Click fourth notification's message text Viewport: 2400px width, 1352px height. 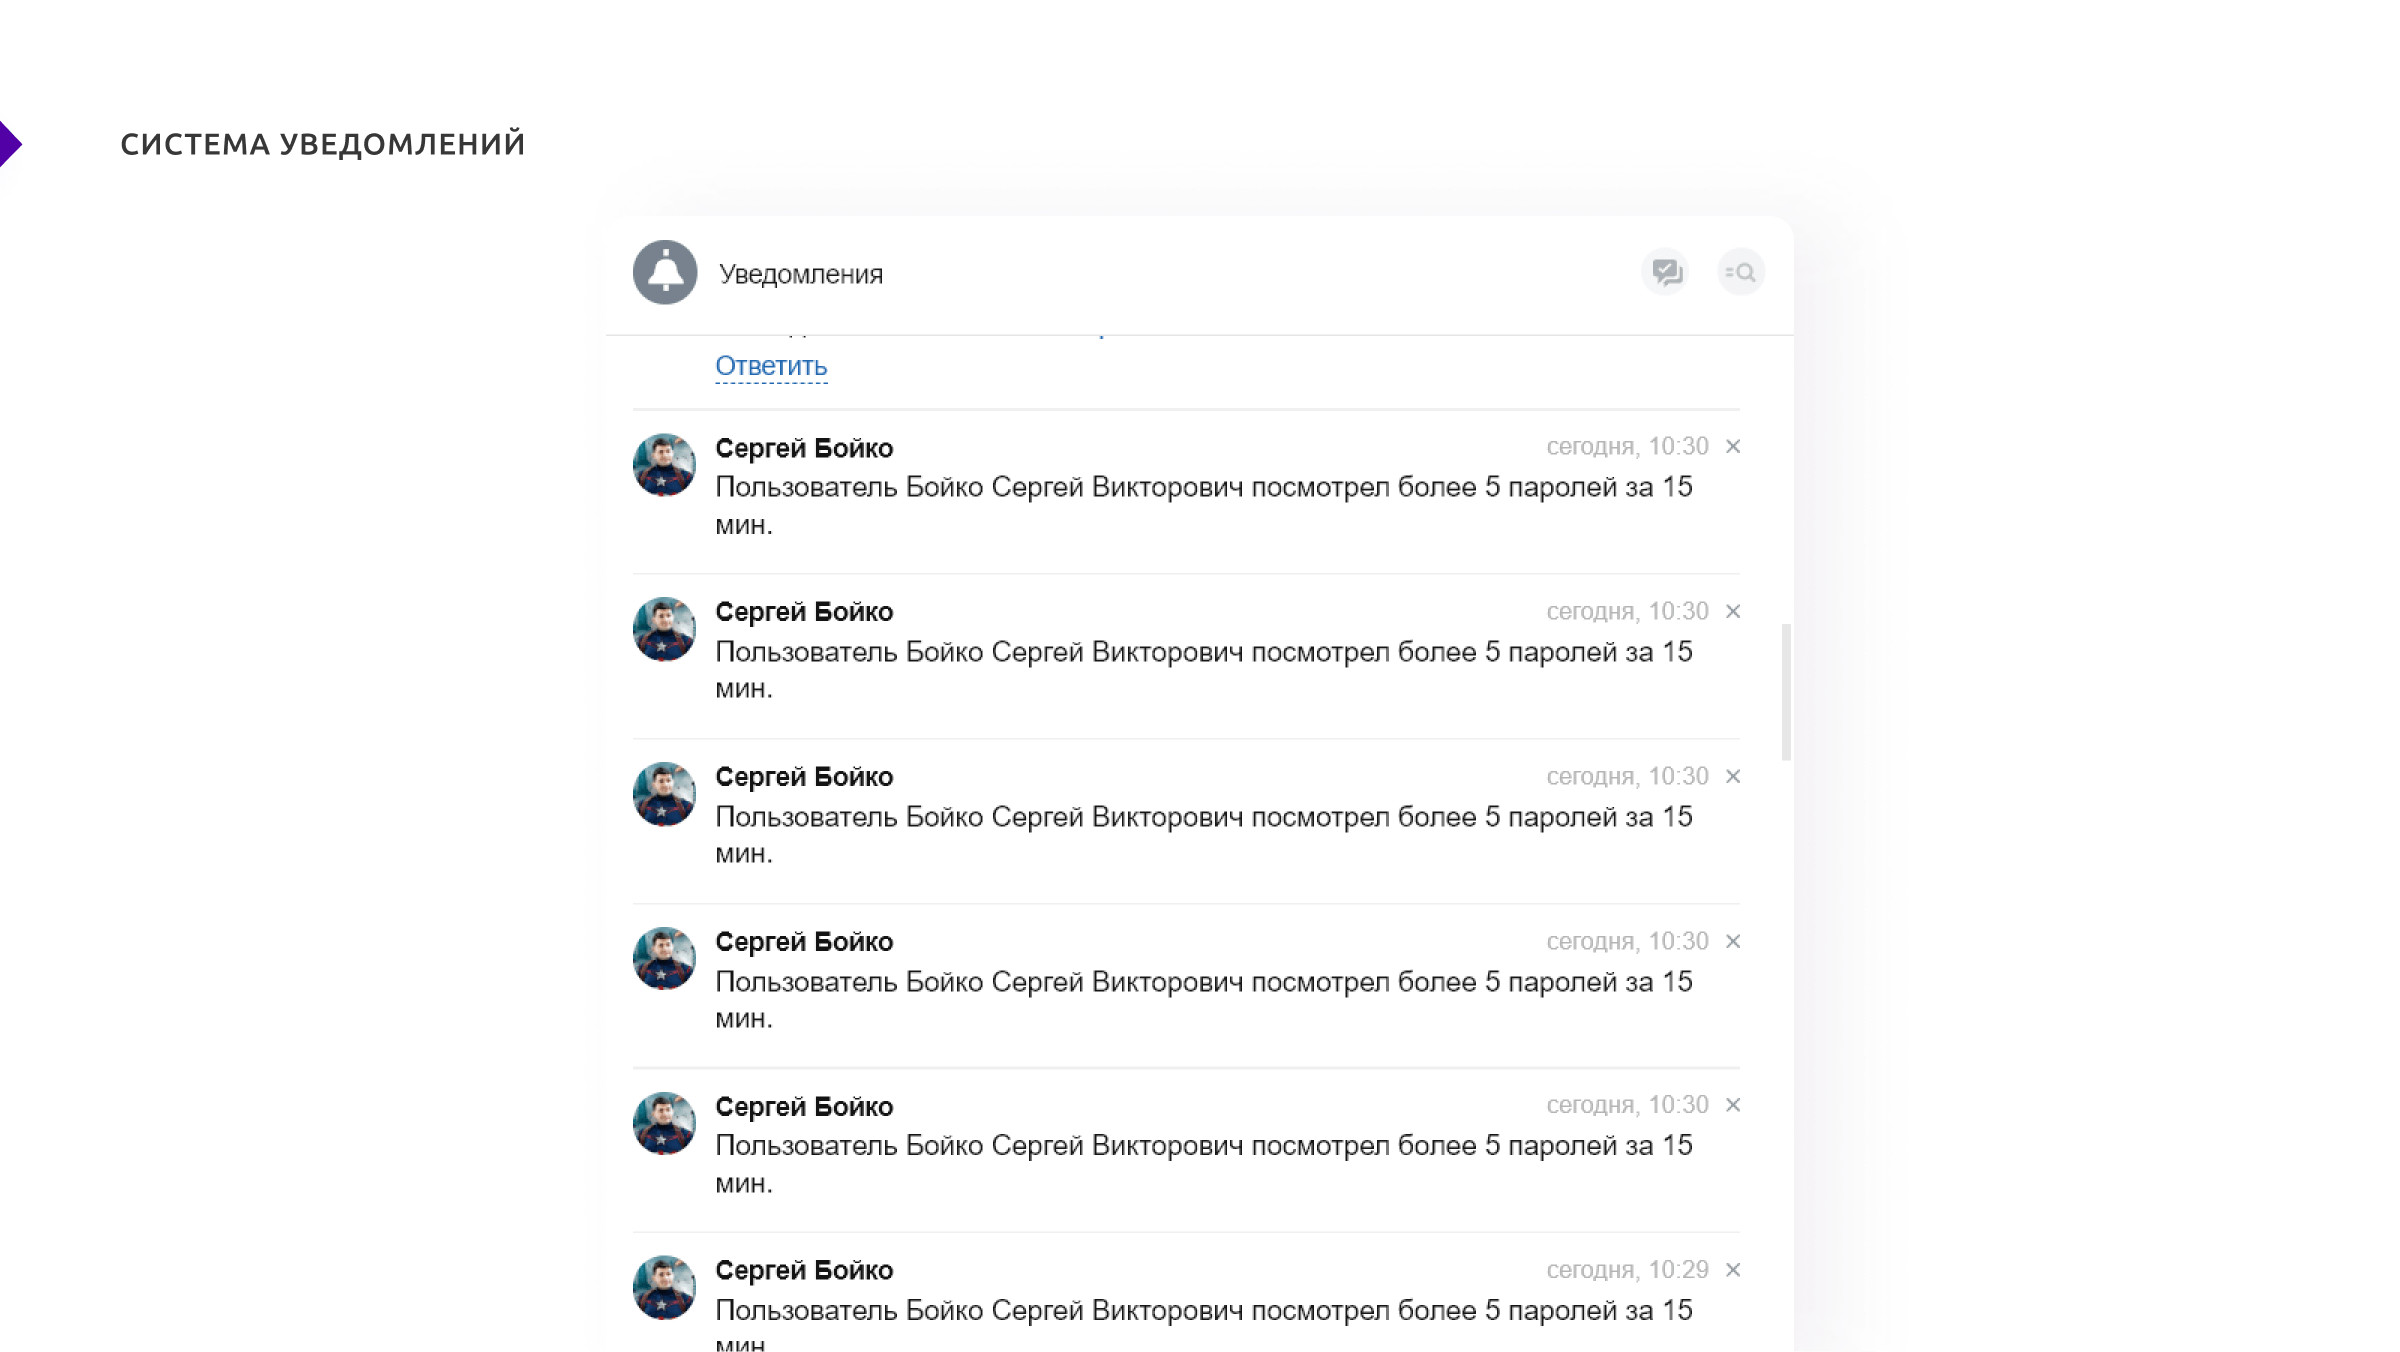coord(1203,982)
